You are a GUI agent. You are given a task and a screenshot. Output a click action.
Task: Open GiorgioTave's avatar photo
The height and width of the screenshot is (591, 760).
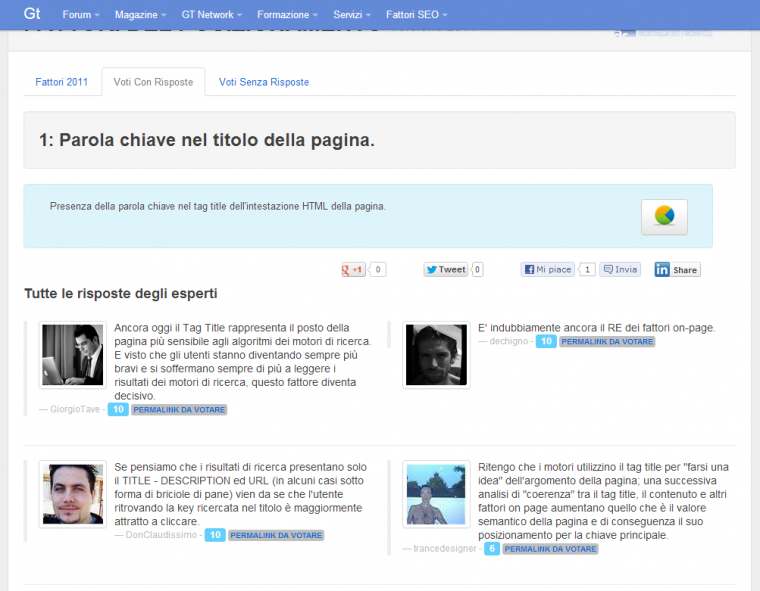click(x=72, y=355)
